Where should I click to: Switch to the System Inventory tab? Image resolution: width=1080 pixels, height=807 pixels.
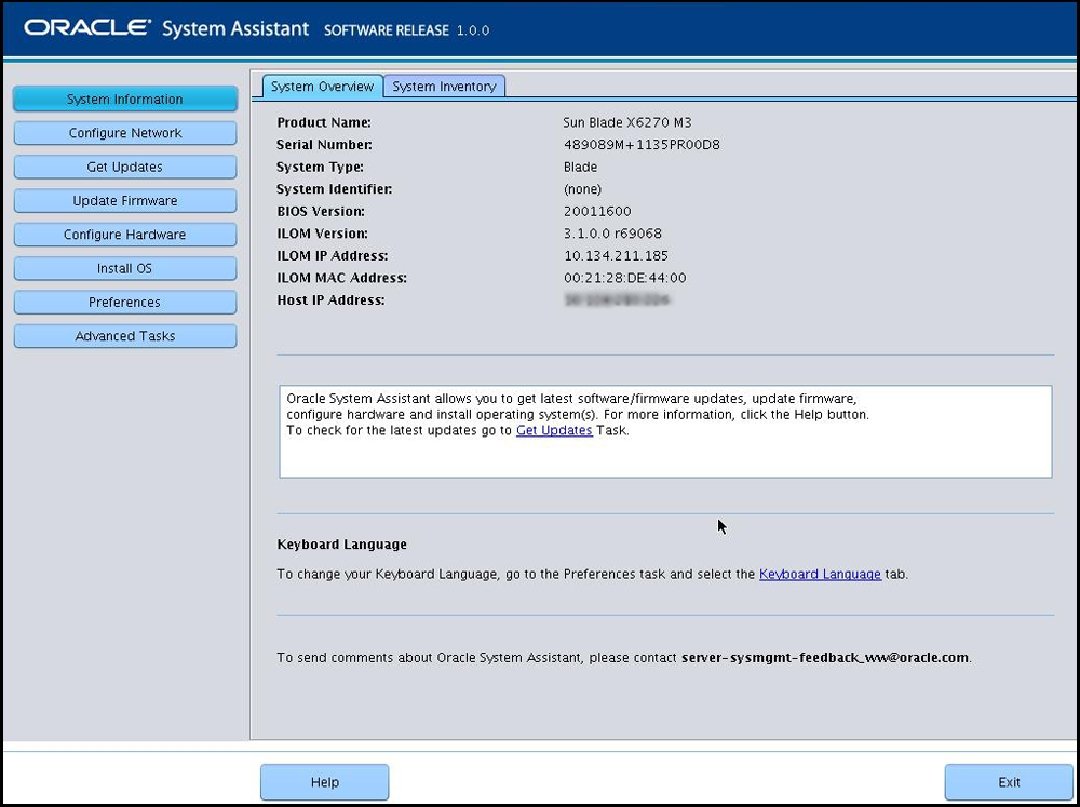[444, 86]
